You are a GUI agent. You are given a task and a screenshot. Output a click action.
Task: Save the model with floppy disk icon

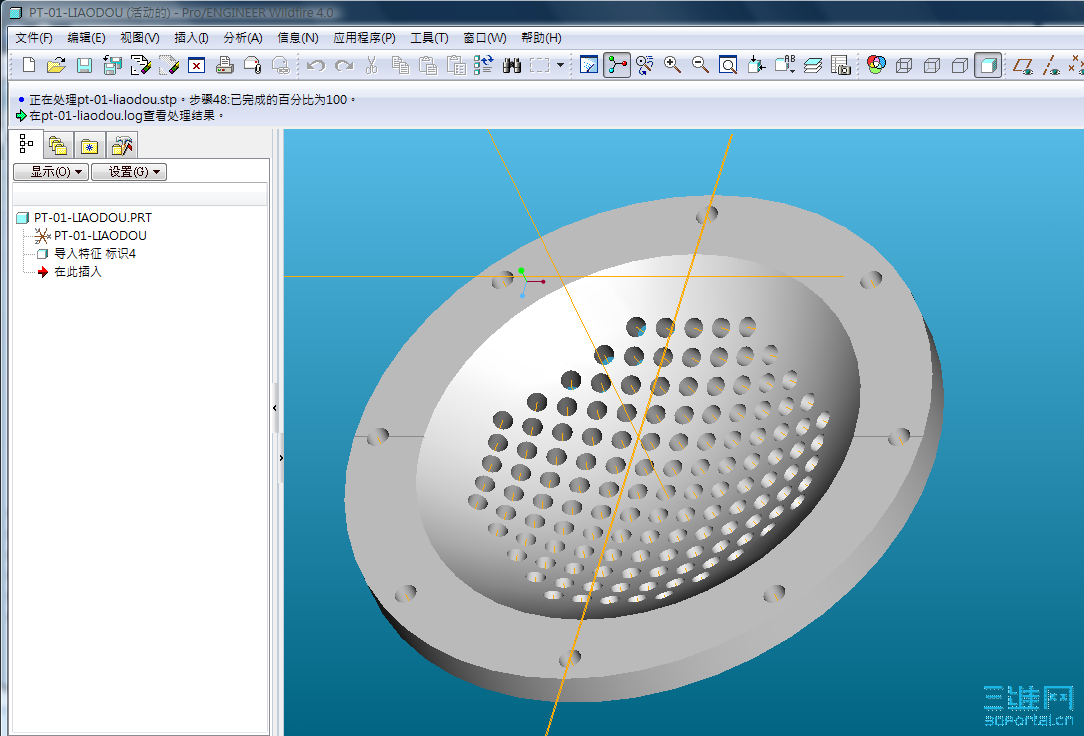[84, 65]
